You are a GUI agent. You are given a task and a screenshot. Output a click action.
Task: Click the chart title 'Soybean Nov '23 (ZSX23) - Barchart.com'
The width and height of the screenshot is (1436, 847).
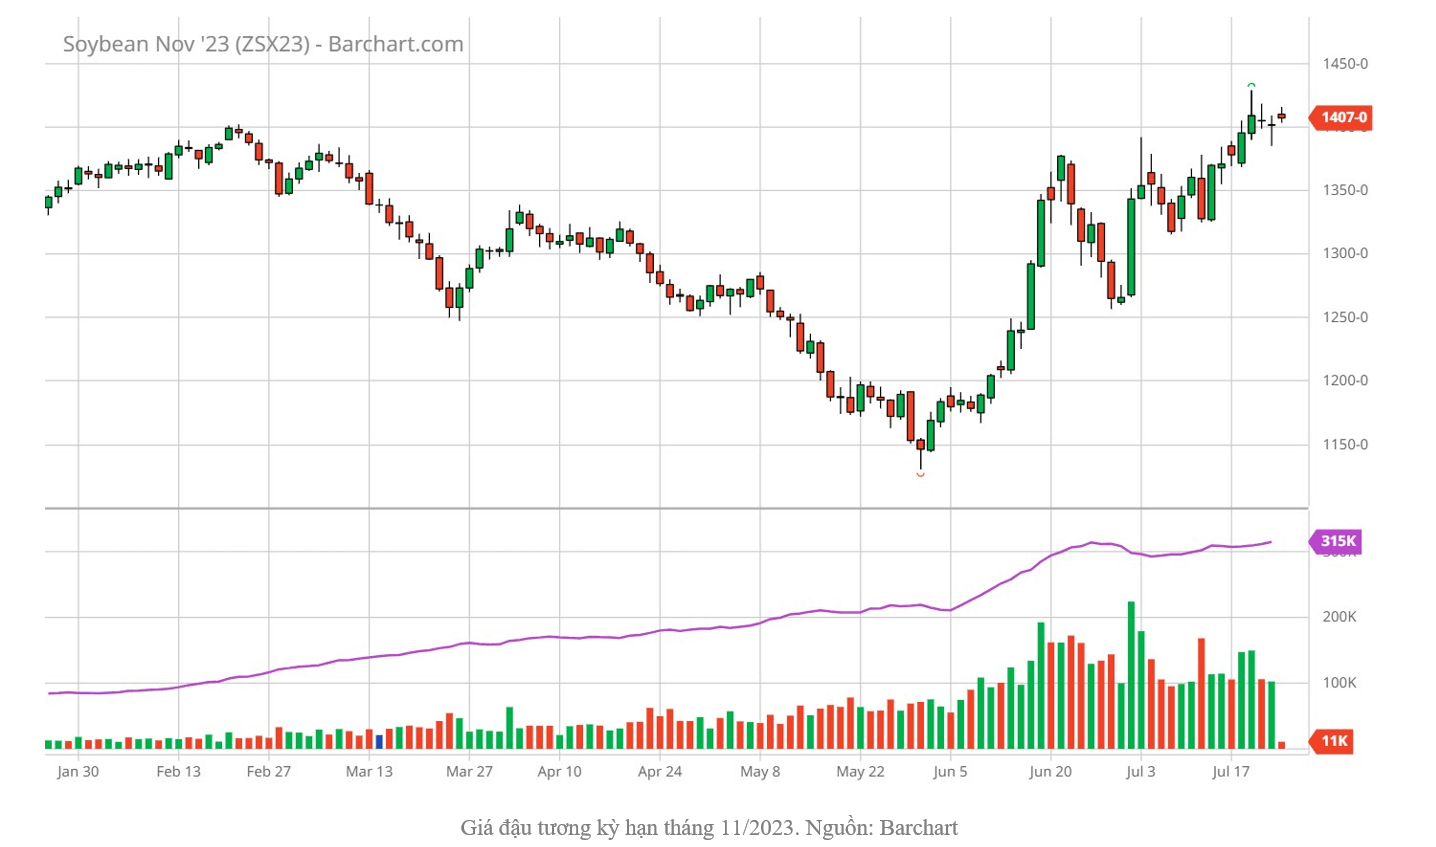[x=263, y=44]
